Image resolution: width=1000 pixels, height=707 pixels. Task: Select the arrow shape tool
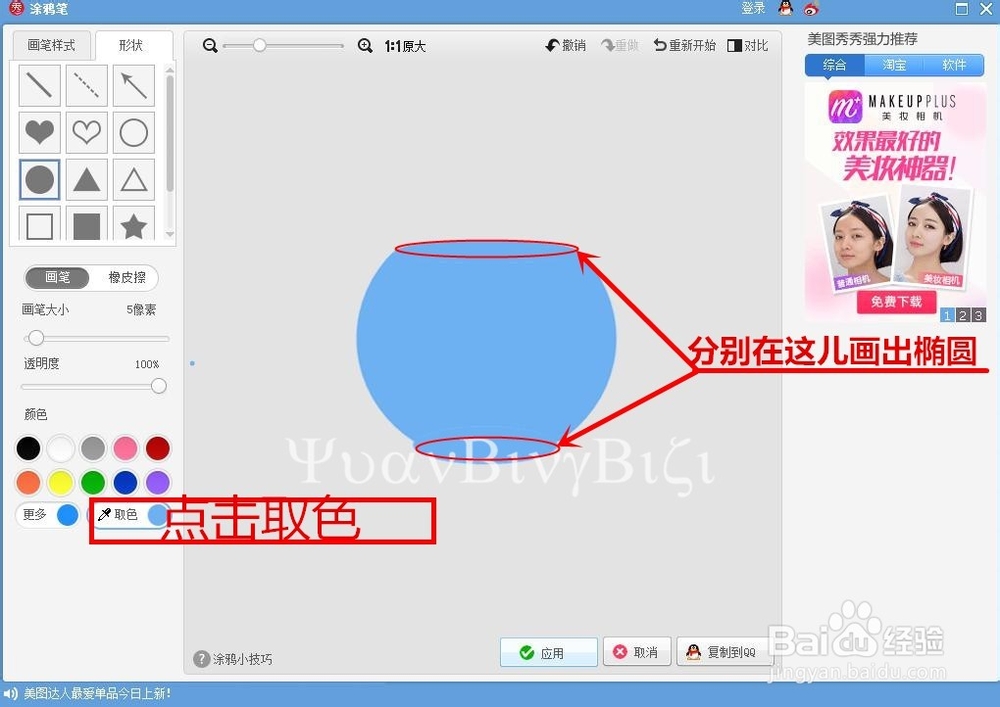coord(133,85)
